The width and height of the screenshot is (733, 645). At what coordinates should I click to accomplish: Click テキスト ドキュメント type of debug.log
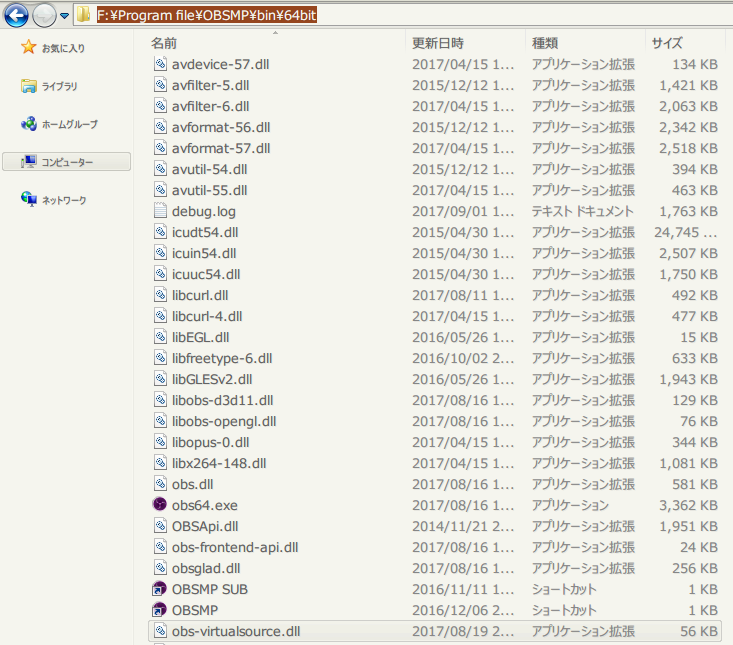(x=582, y=211)
